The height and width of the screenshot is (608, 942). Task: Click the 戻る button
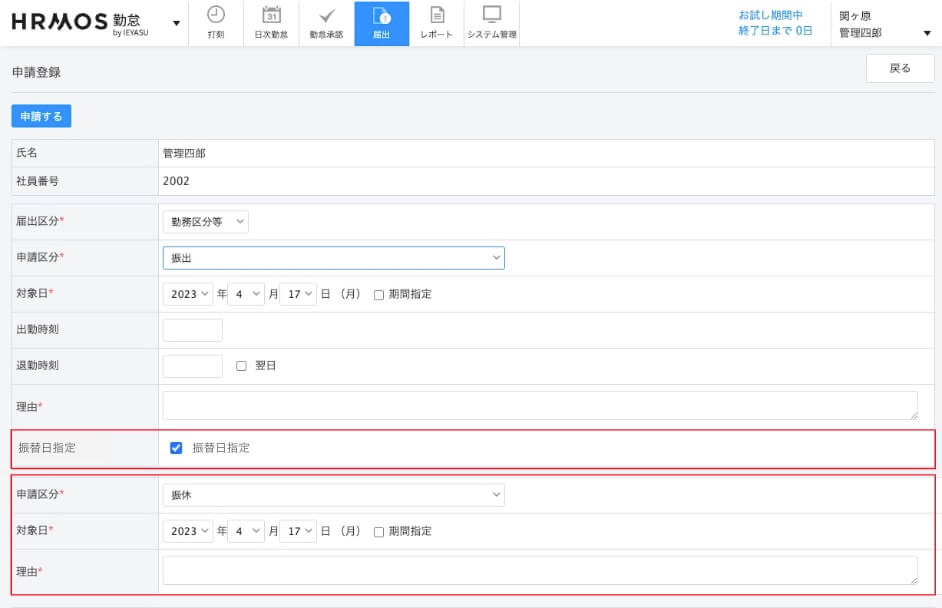point(900,69)
